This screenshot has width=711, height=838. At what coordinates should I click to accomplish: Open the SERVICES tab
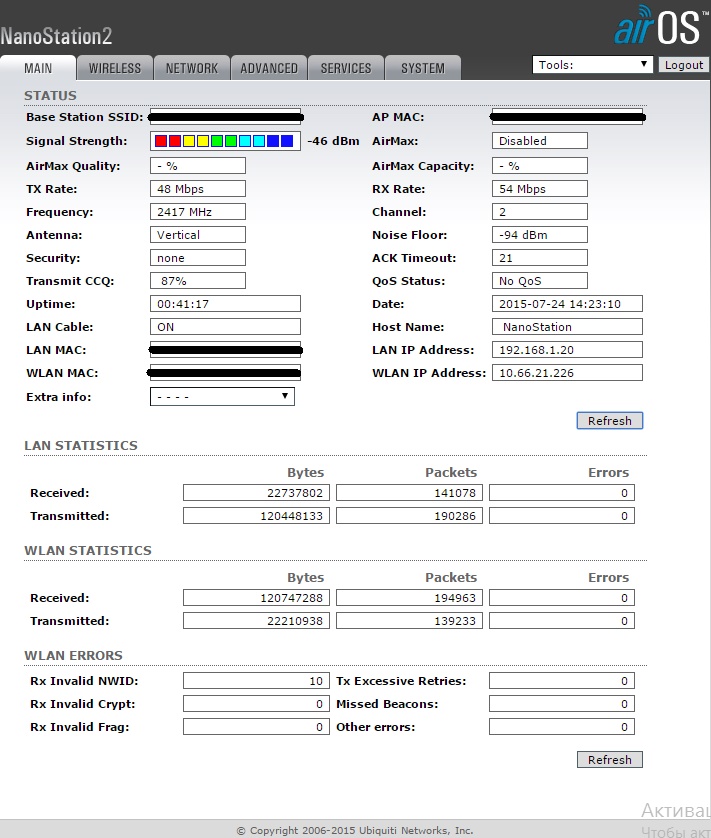[346, 68]
